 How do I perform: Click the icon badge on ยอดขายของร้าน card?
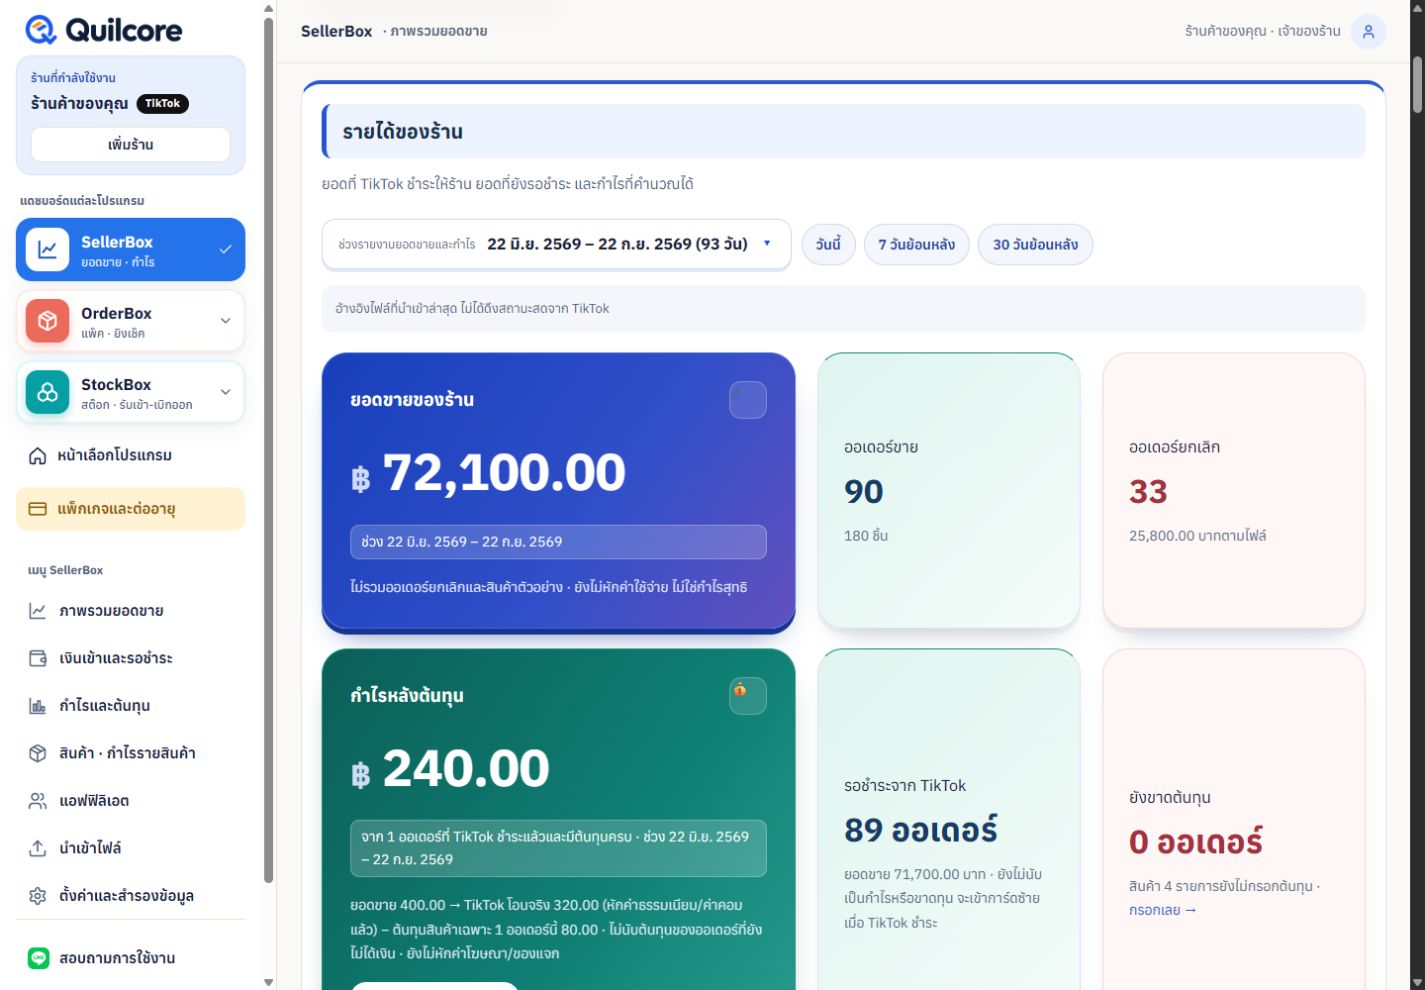tap(748, 400)
